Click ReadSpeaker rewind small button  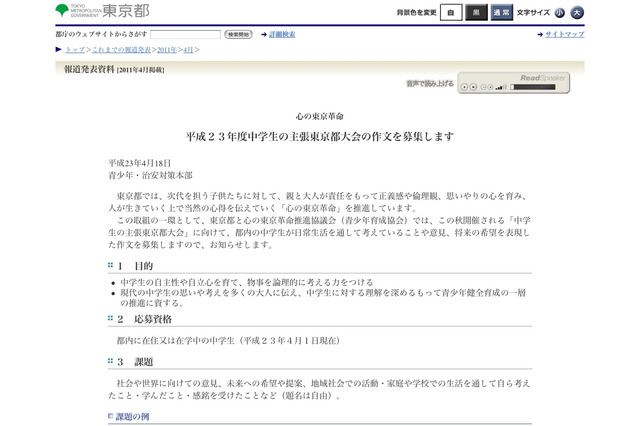[484, 87]
